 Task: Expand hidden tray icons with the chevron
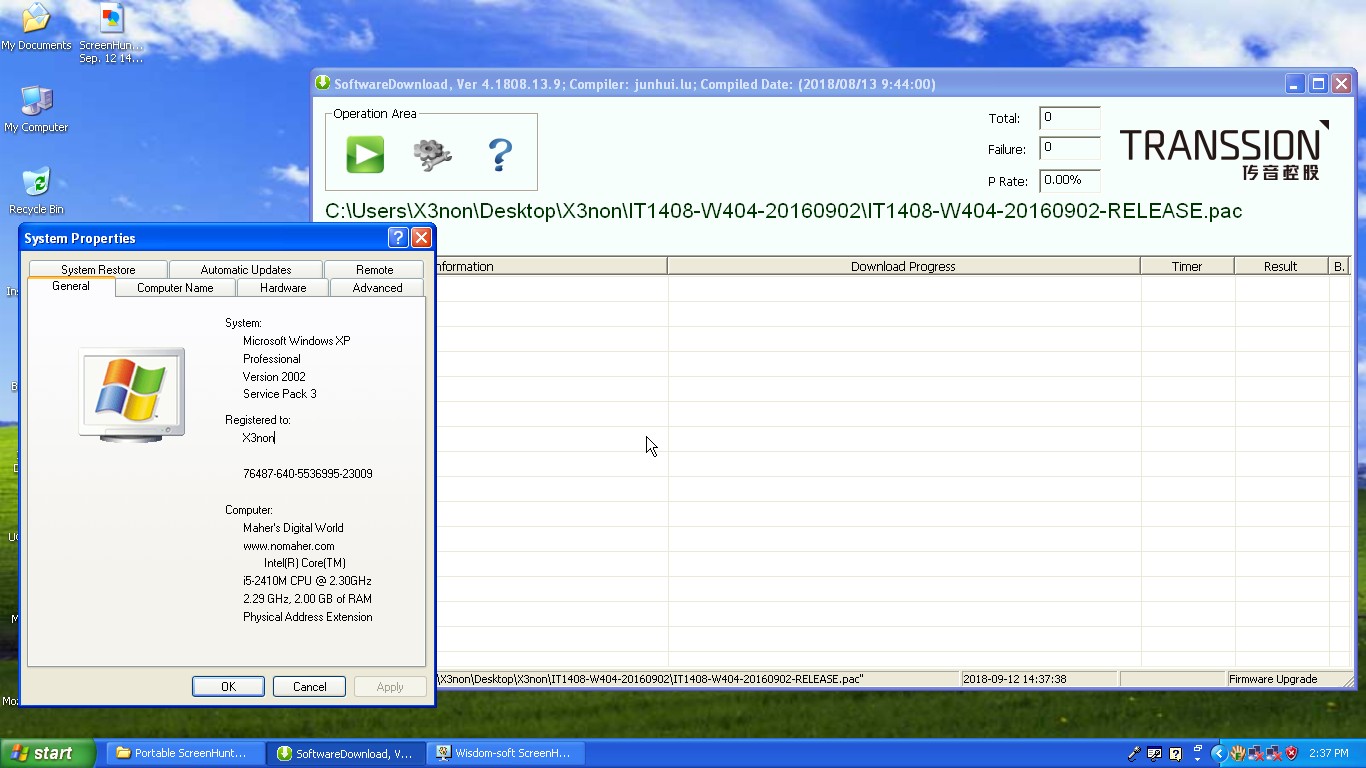pyautogui.click(x=1218, y=753)
